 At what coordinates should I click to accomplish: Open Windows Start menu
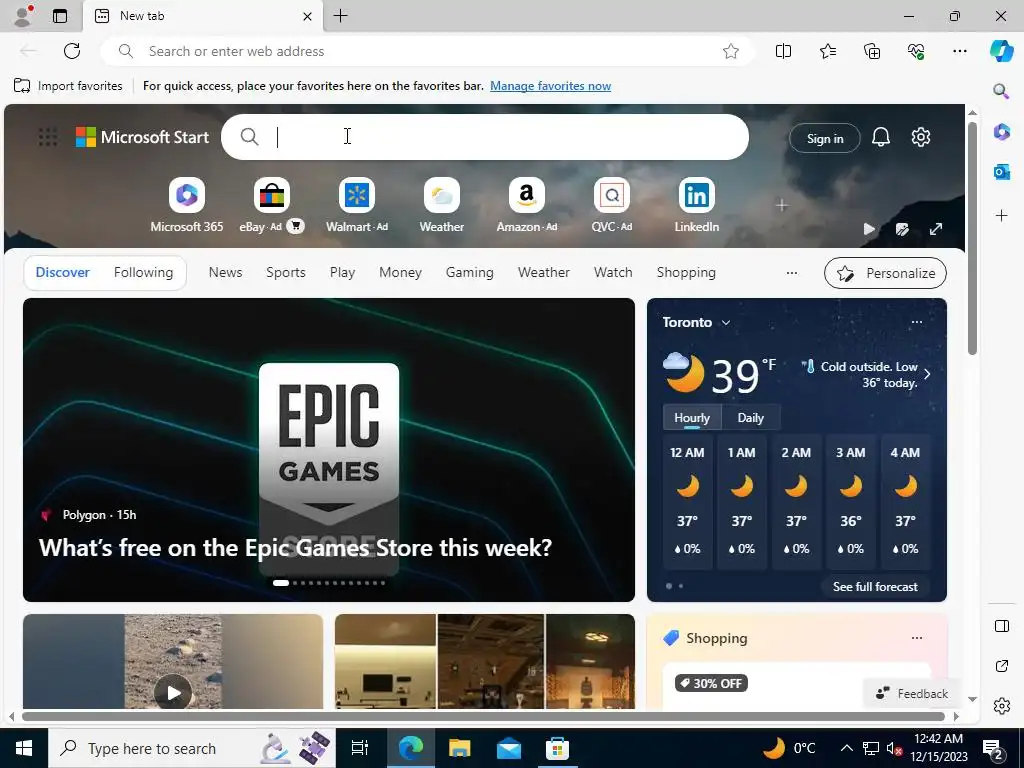(24, 748)
